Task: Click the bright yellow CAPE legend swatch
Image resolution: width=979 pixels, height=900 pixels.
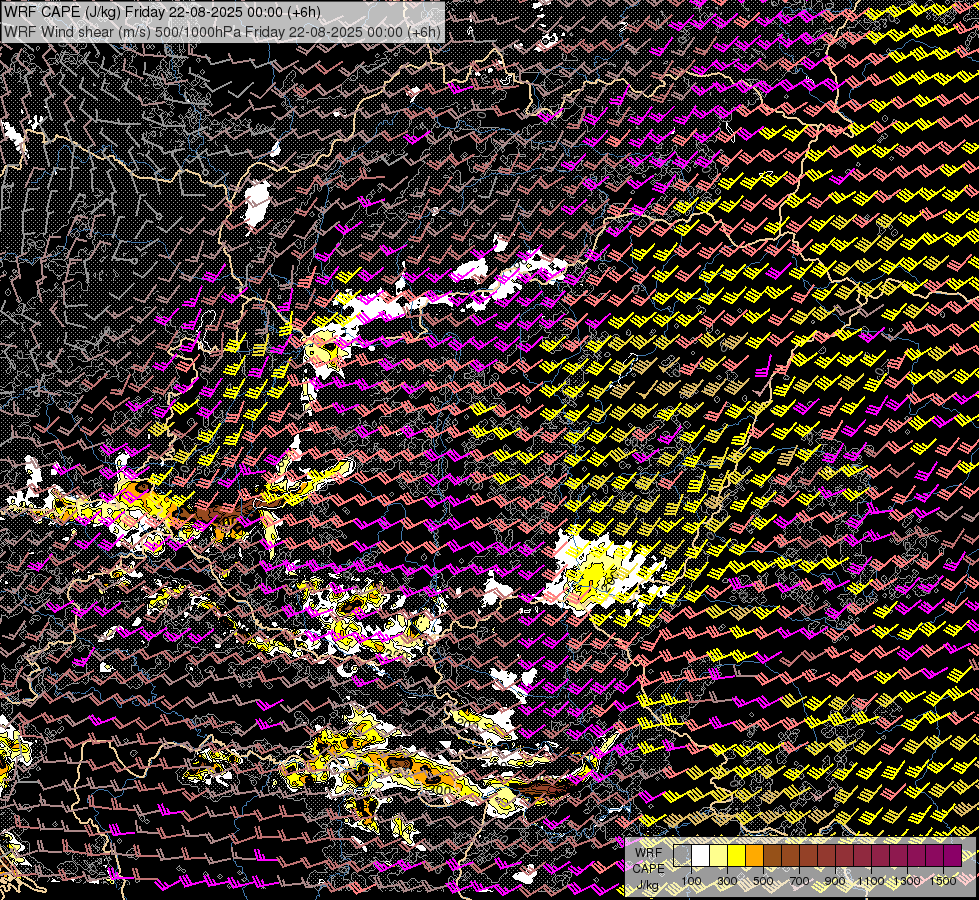Action: point(737,855)
